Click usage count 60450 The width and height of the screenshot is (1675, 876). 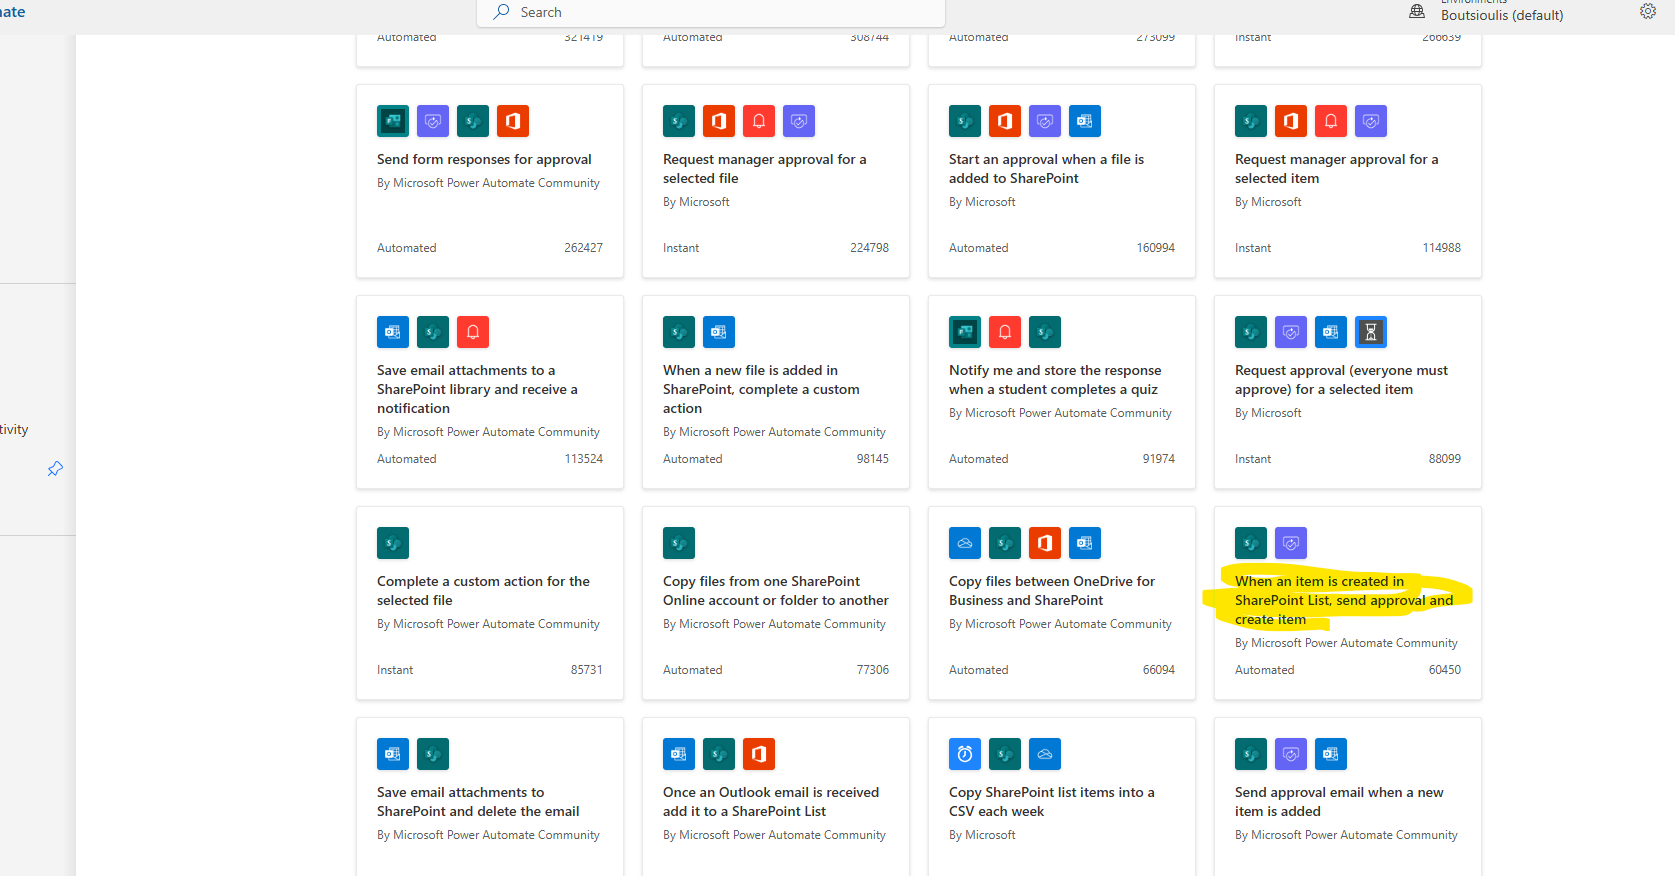coord(1444,670)
